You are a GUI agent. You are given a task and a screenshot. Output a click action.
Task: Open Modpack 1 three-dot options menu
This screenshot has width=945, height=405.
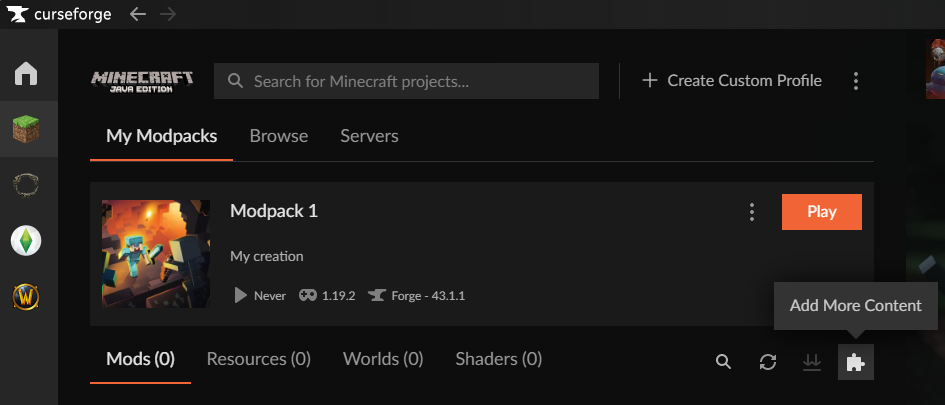(x=752, y=212)
